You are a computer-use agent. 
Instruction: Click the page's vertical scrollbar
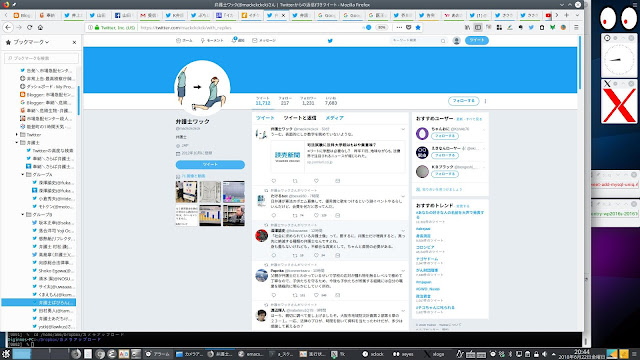point(579,63)
